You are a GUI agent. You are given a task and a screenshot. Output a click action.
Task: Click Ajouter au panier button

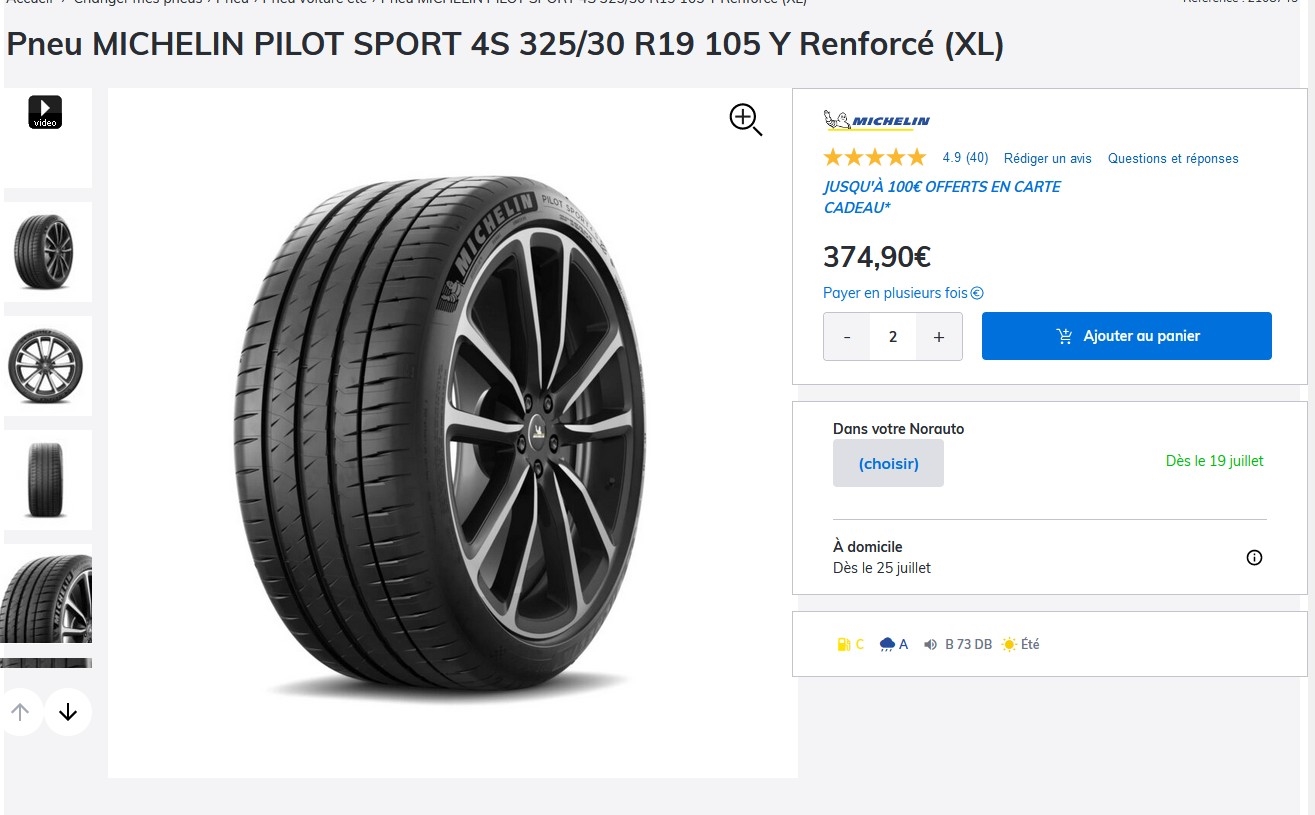(1126, 336)
